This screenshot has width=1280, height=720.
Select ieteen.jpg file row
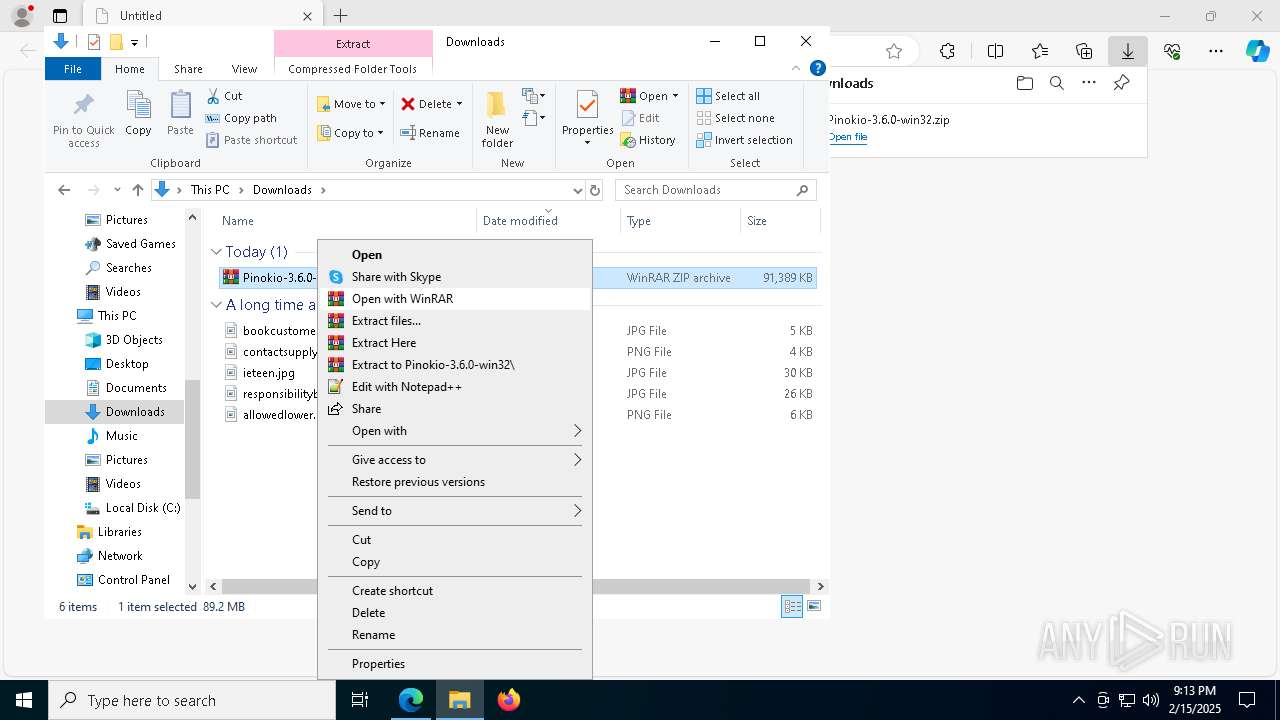(269, 373)
